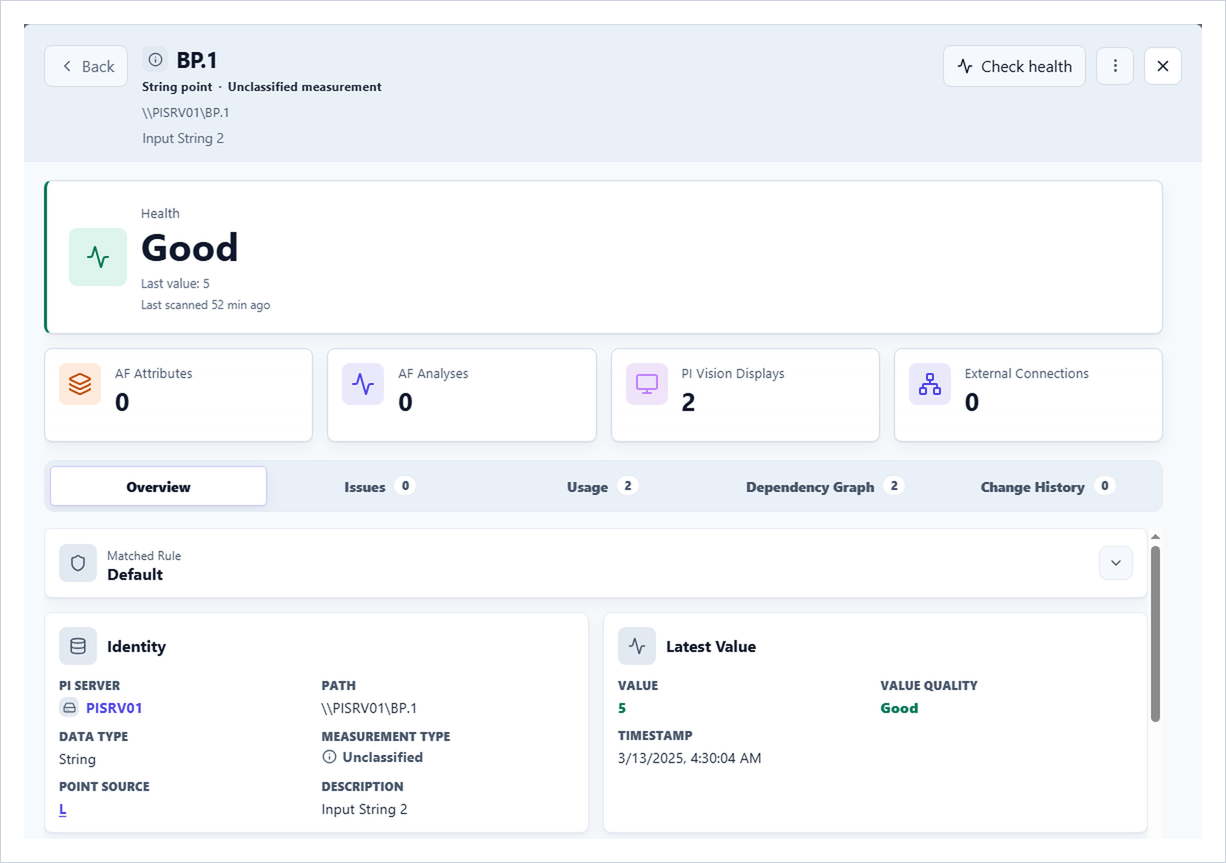Screen dimensions: 1226x863
Task: Click the Latest Value number 5
Action: (x=622, y=708)
